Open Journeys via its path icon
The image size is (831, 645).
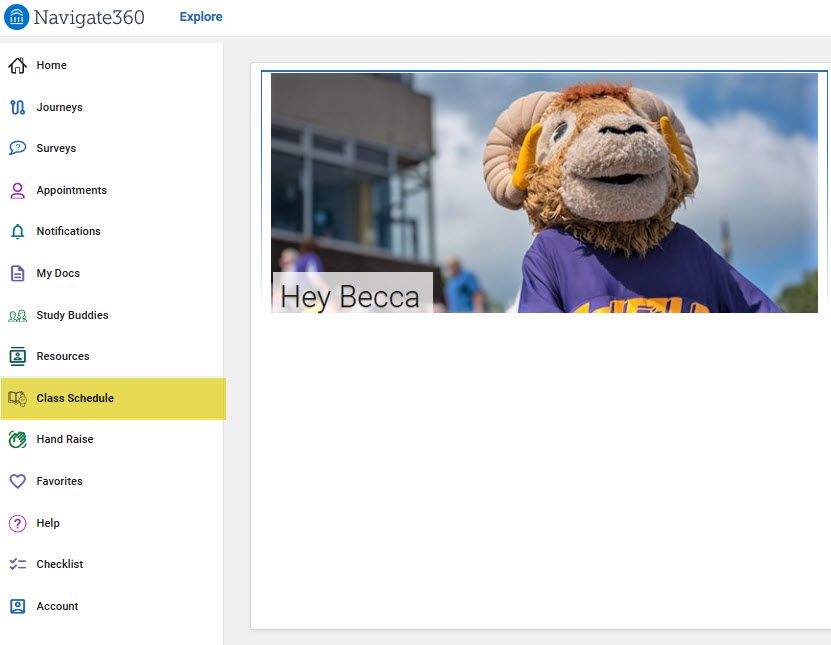pyautogui.click(x=17, y=107)
